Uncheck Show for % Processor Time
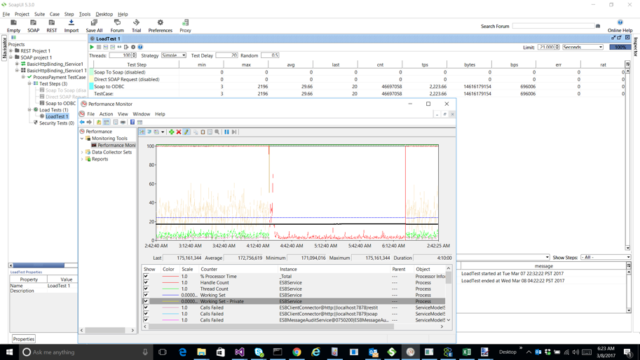 tap(146, 276)
